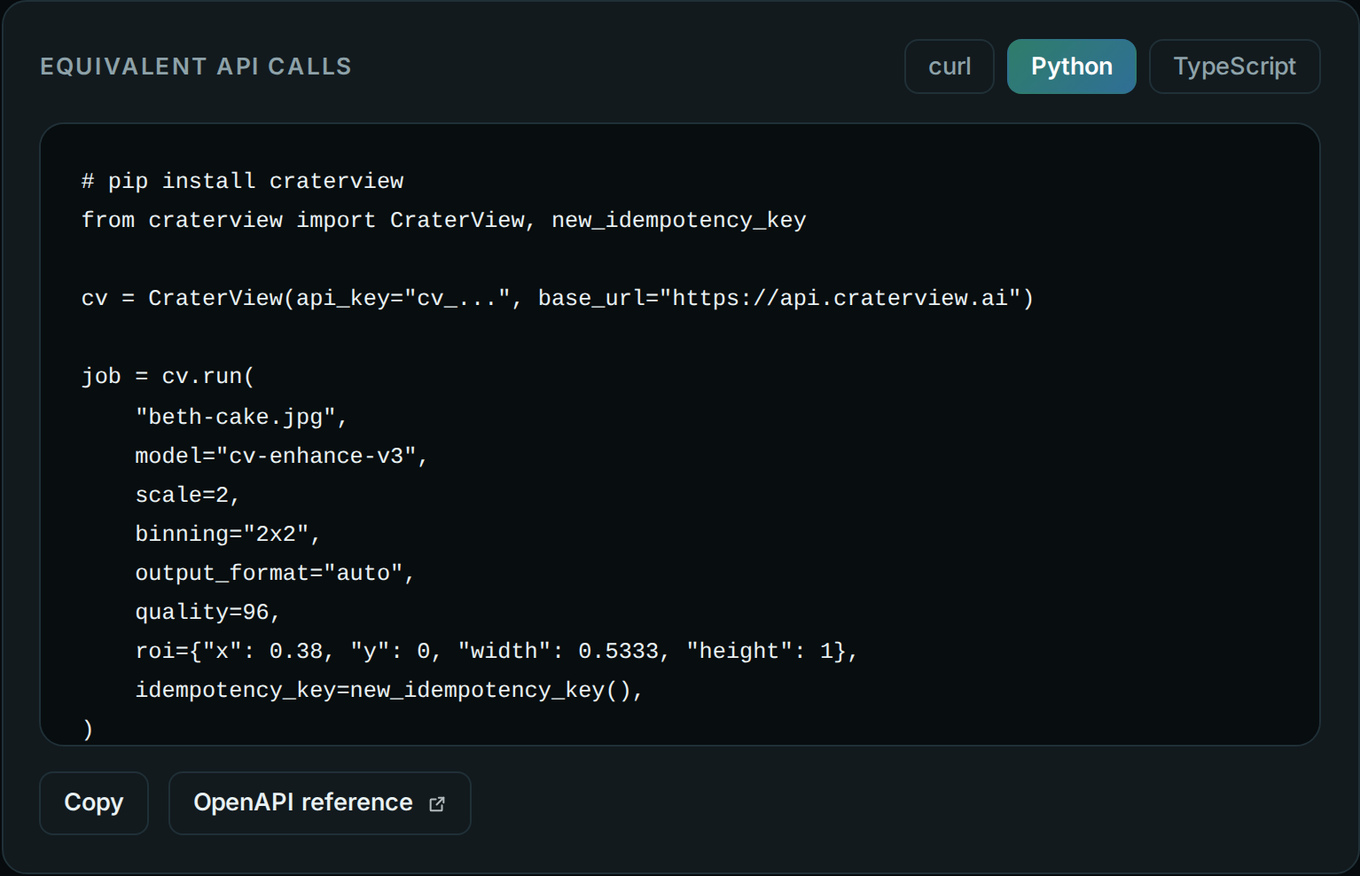The width and height of the screenshot is (1360, 876).
Task: Click the '# pip install craterview' comment line
Action: [x=243, y=181]
